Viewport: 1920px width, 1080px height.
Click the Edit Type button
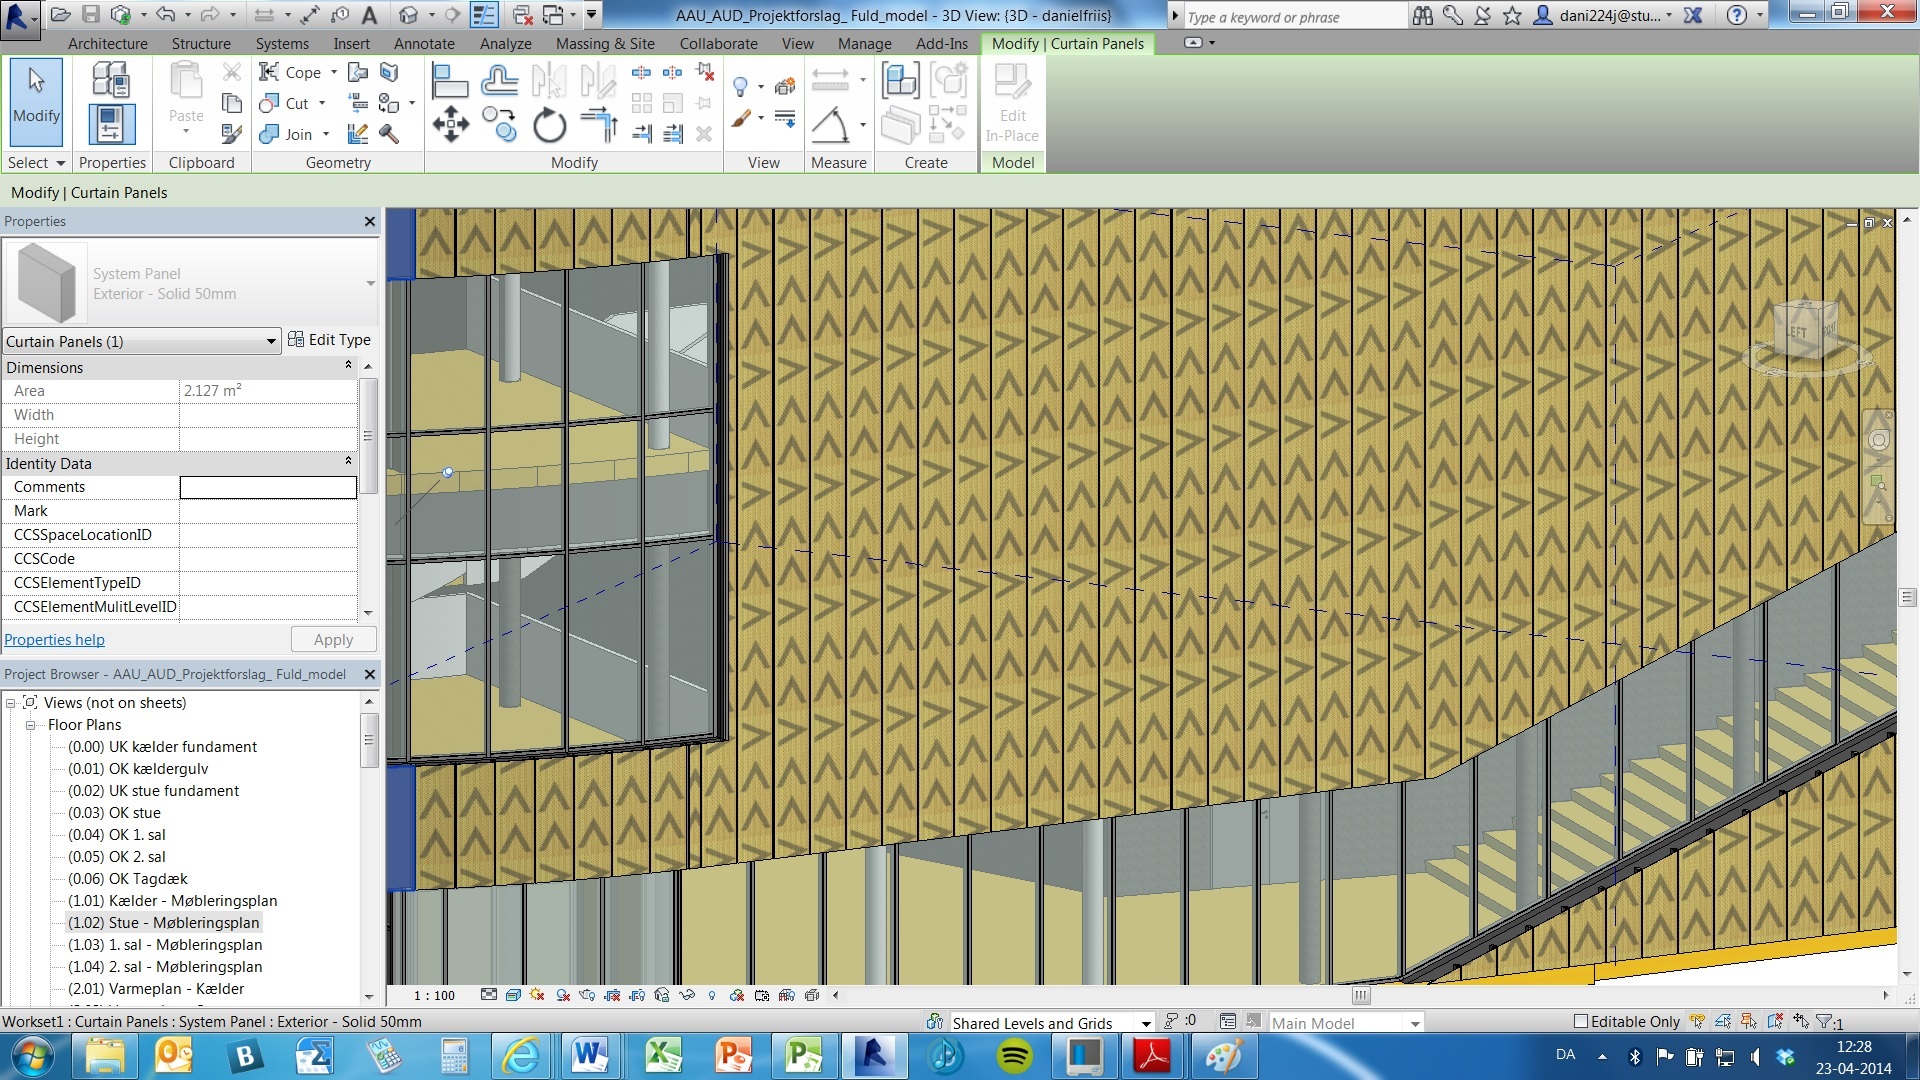pos(329,340)
